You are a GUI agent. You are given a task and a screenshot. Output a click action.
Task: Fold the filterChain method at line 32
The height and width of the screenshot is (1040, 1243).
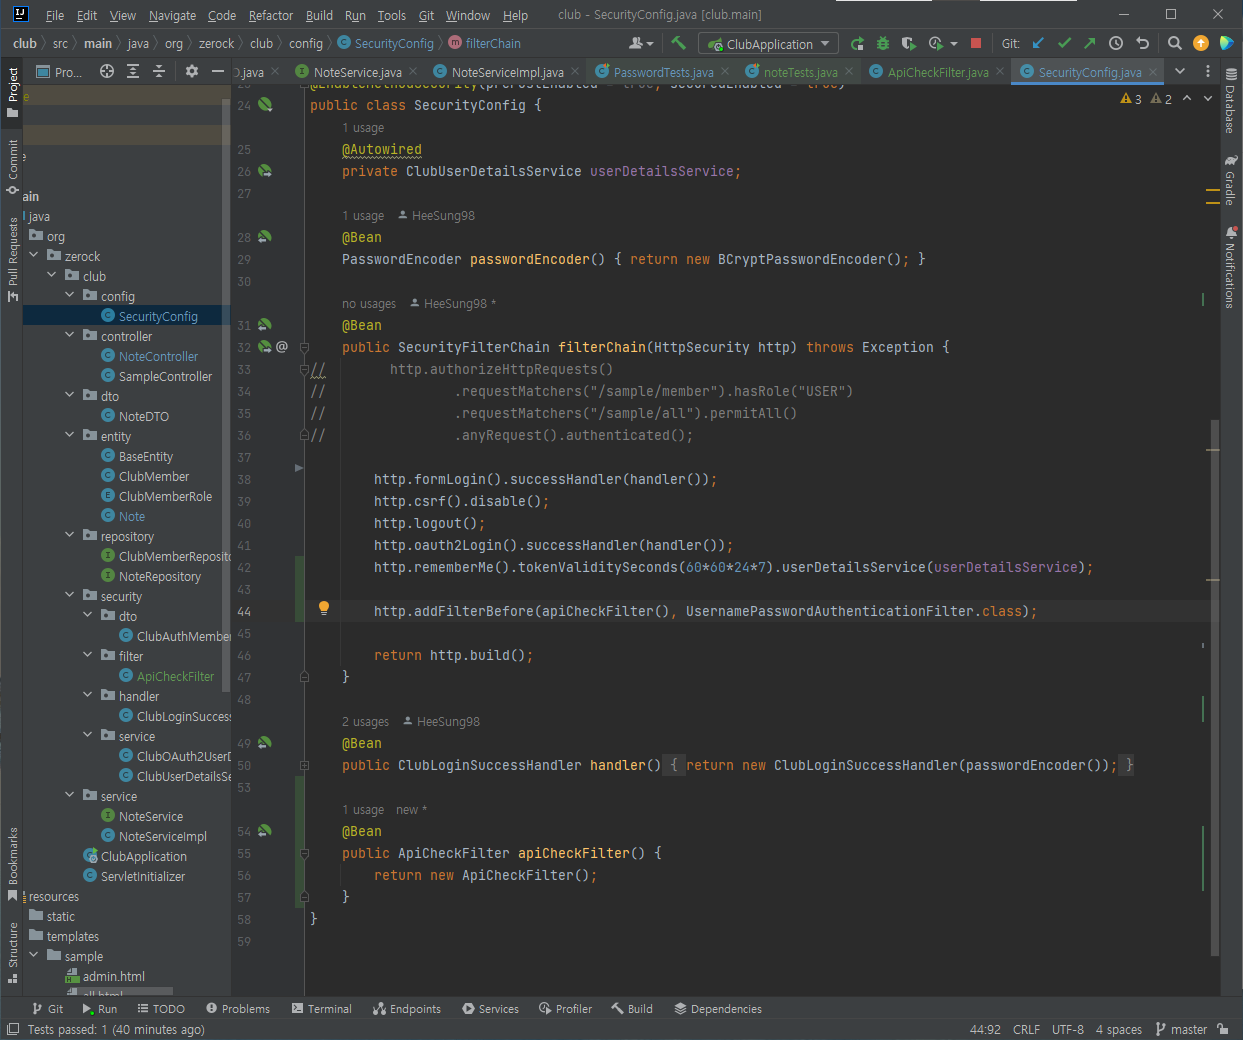pyautogui.click(x=304, y=347)
